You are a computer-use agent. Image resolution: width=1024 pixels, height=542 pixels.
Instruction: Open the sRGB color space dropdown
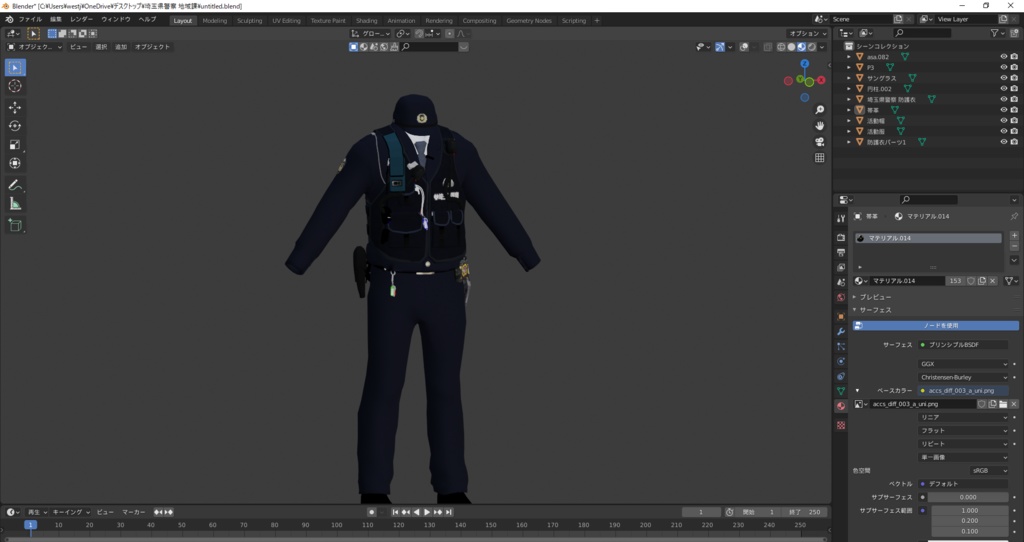point(989,470)
